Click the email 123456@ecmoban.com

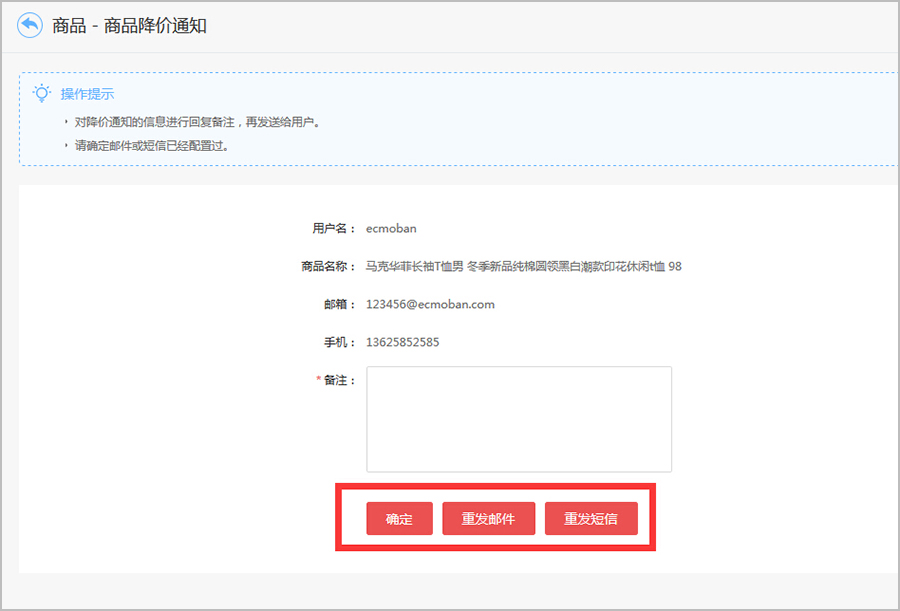[430, 304]
